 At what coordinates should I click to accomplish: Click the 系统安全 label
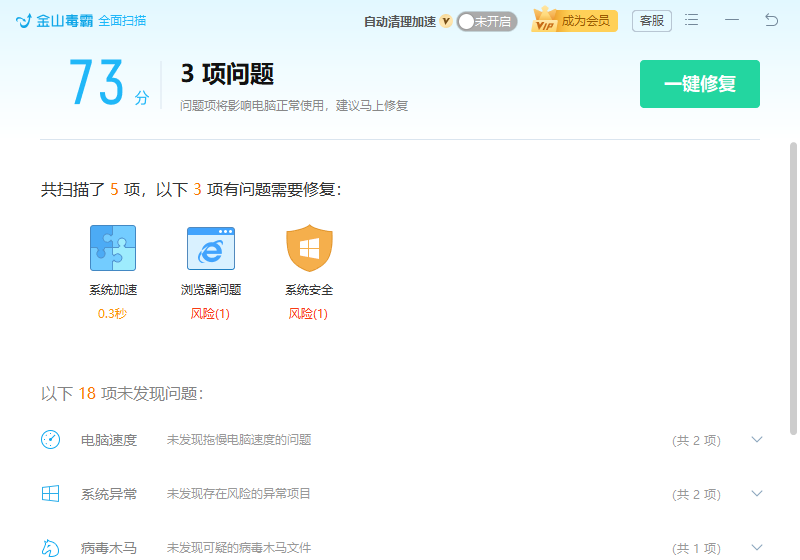309,290
